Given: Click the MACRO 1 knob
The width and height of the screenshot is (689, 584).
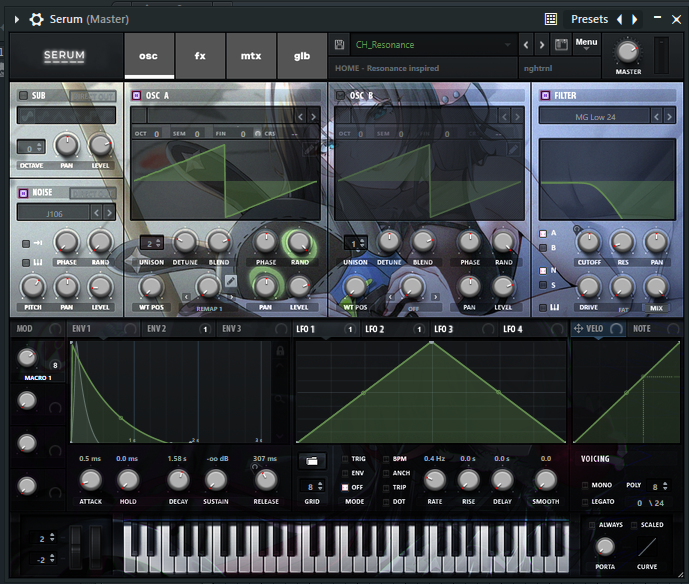Looking at the screenshot, I should pos(27,358).
